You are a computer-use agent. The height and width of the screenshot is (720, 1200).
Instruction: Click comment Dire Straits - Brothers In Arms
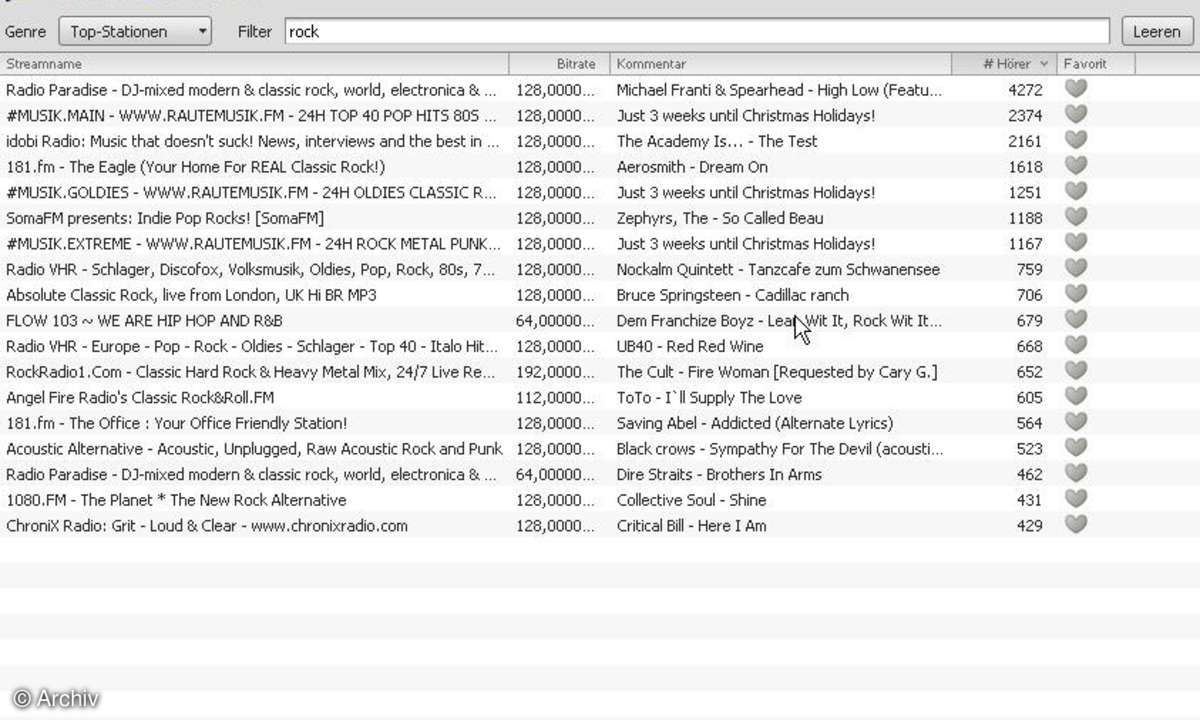point(719,474)
